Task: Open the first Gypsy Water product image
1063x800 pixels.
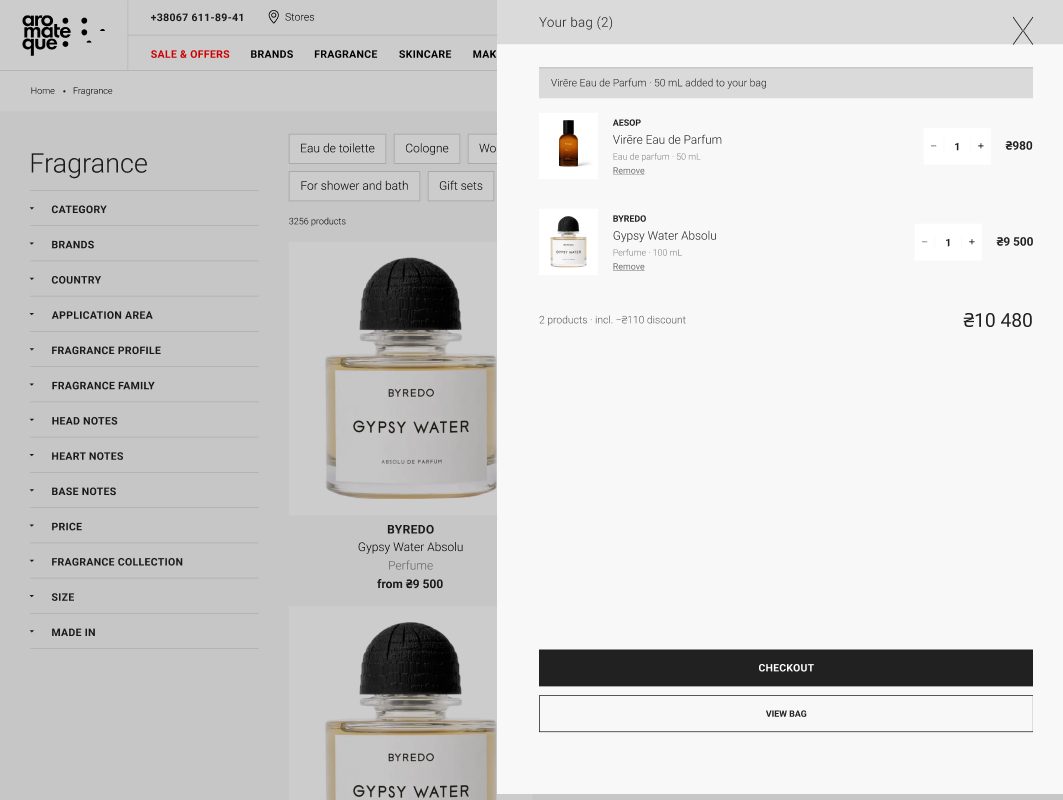Action: pyautogui.click(x=393, y=378)
